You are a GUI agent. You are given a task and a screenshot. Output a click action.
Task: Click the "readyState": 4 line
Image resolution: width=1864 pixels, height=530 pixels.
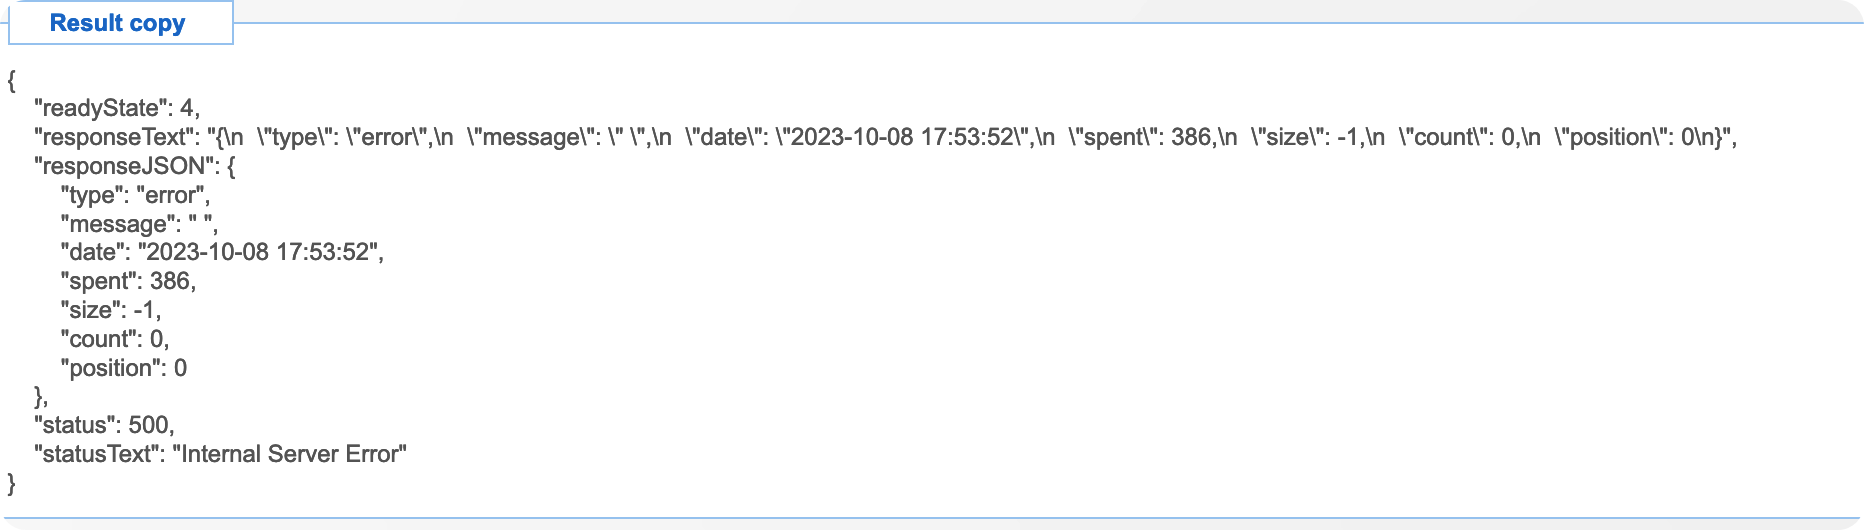(x=117, y=108)
